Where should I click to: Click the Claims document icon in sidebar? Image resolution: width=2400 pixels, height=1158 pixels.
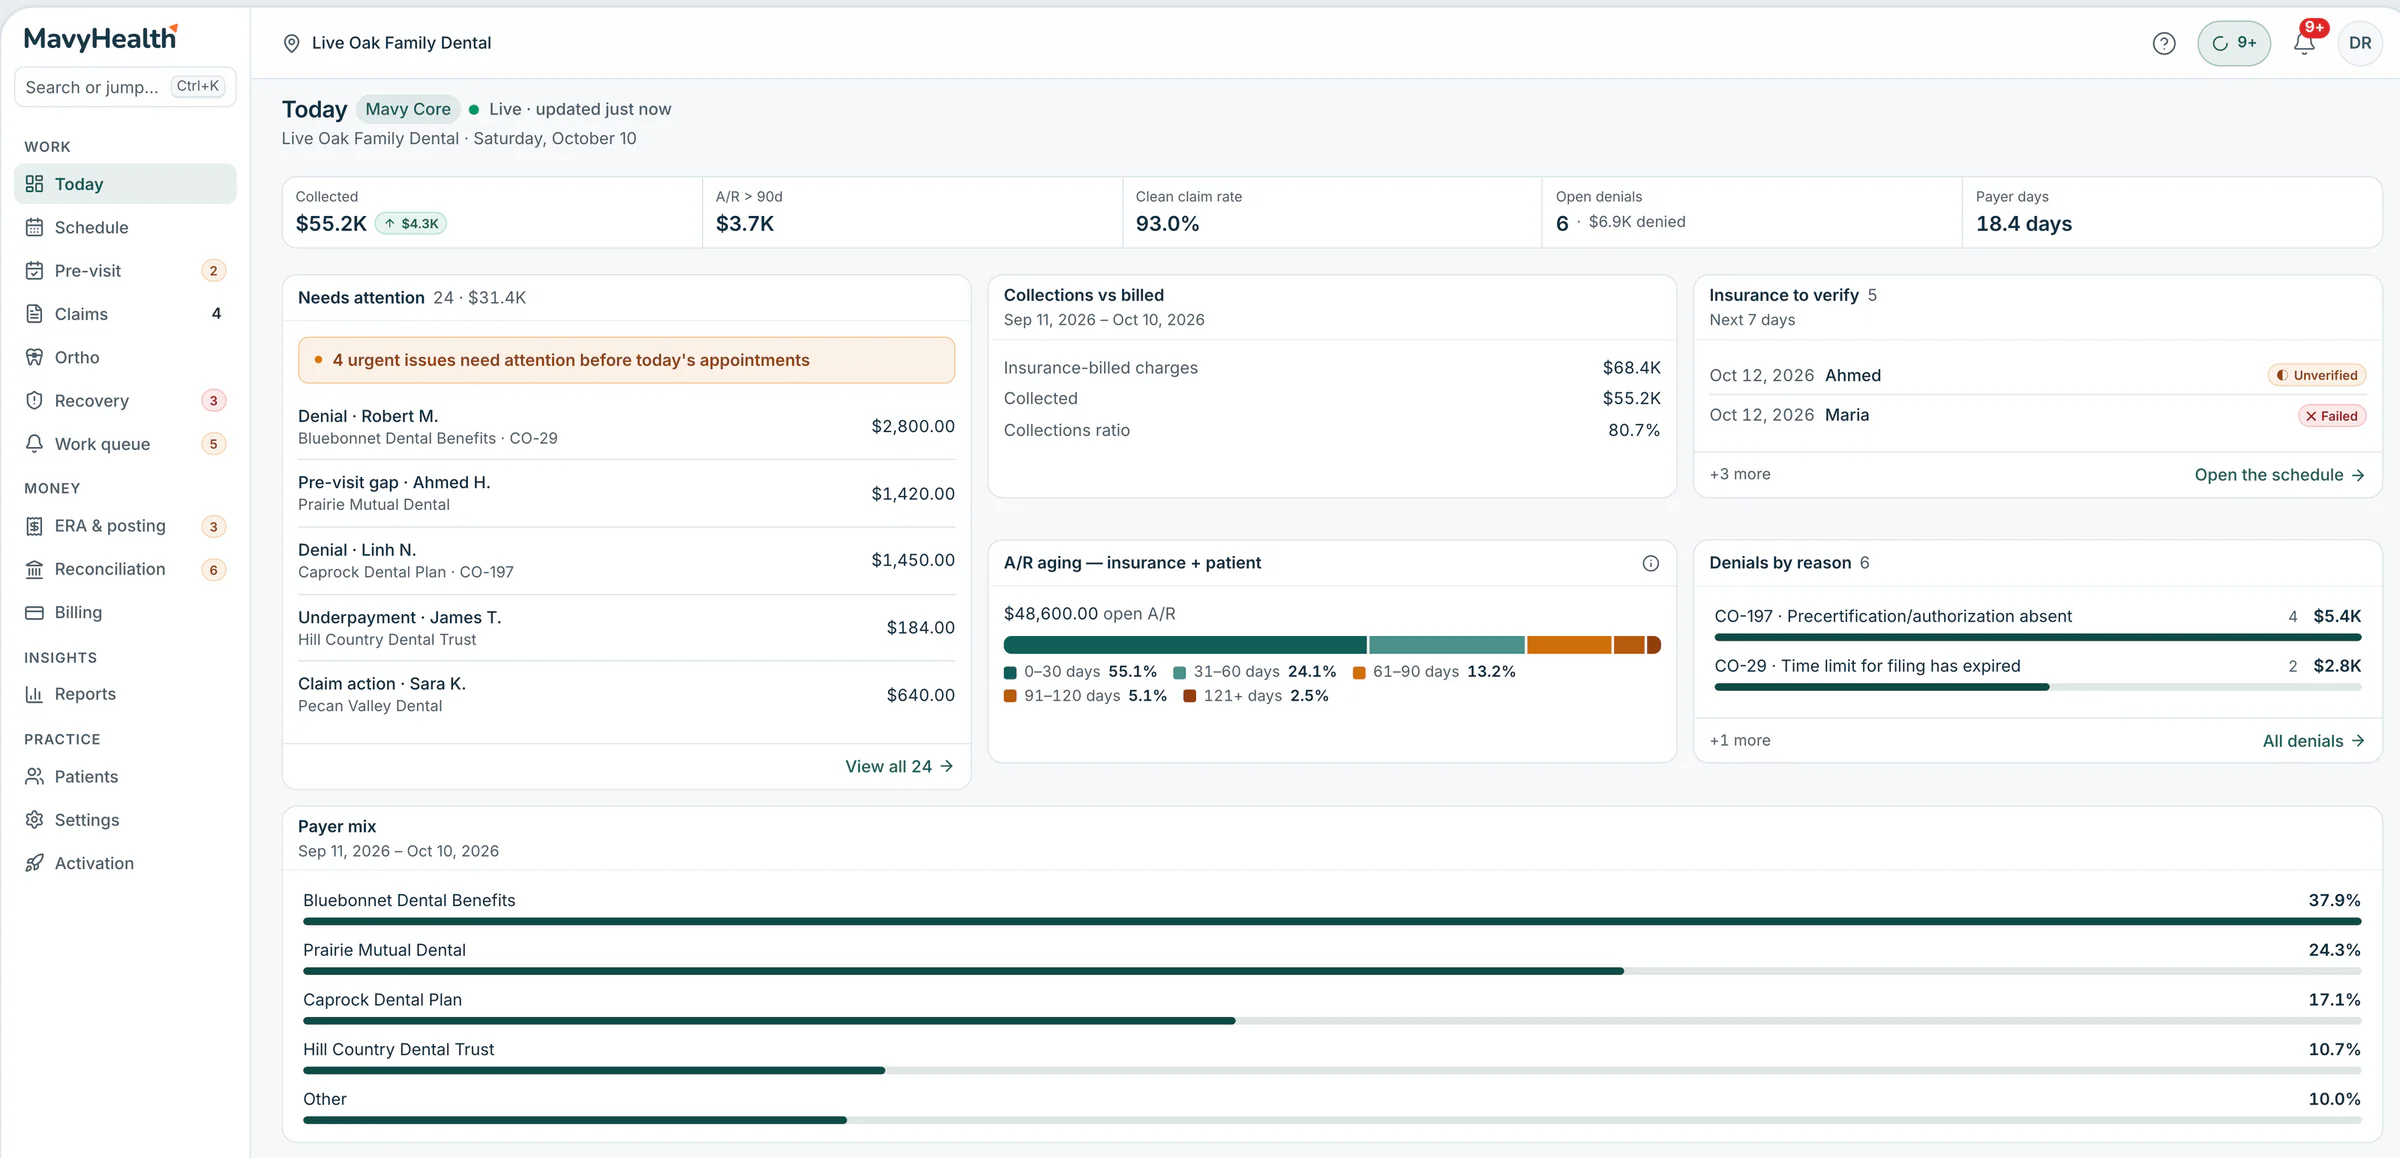(x=34, y=314)
